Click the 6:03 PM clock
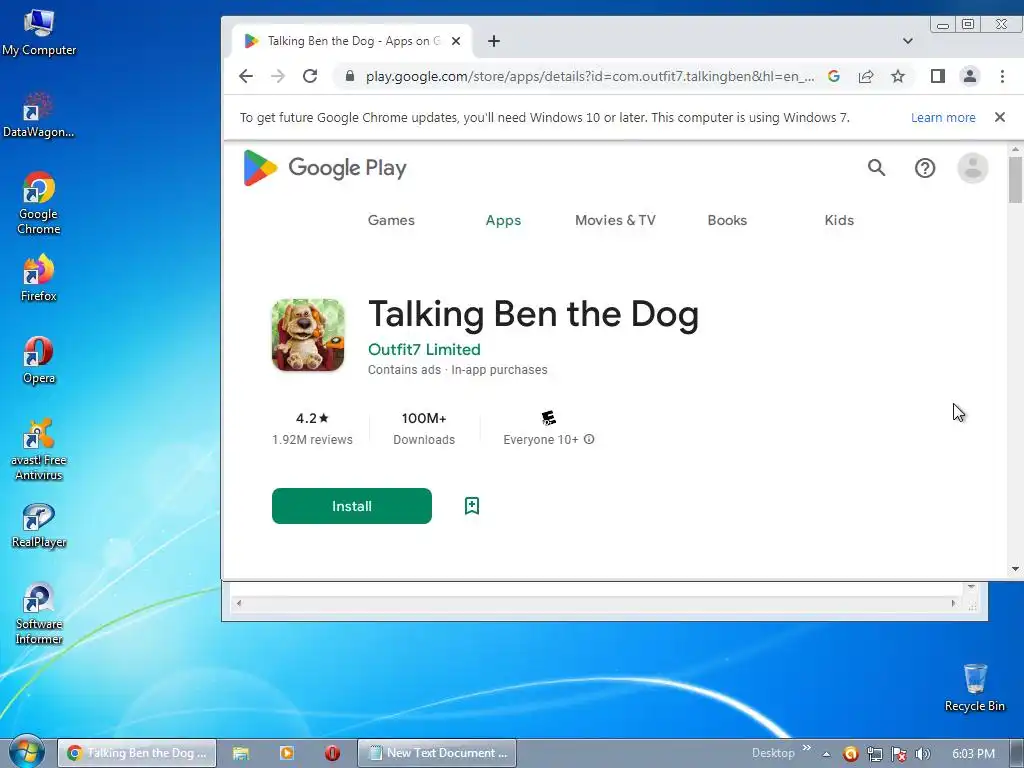Screen dimensions: 1024x768 (x=973, y=754)
